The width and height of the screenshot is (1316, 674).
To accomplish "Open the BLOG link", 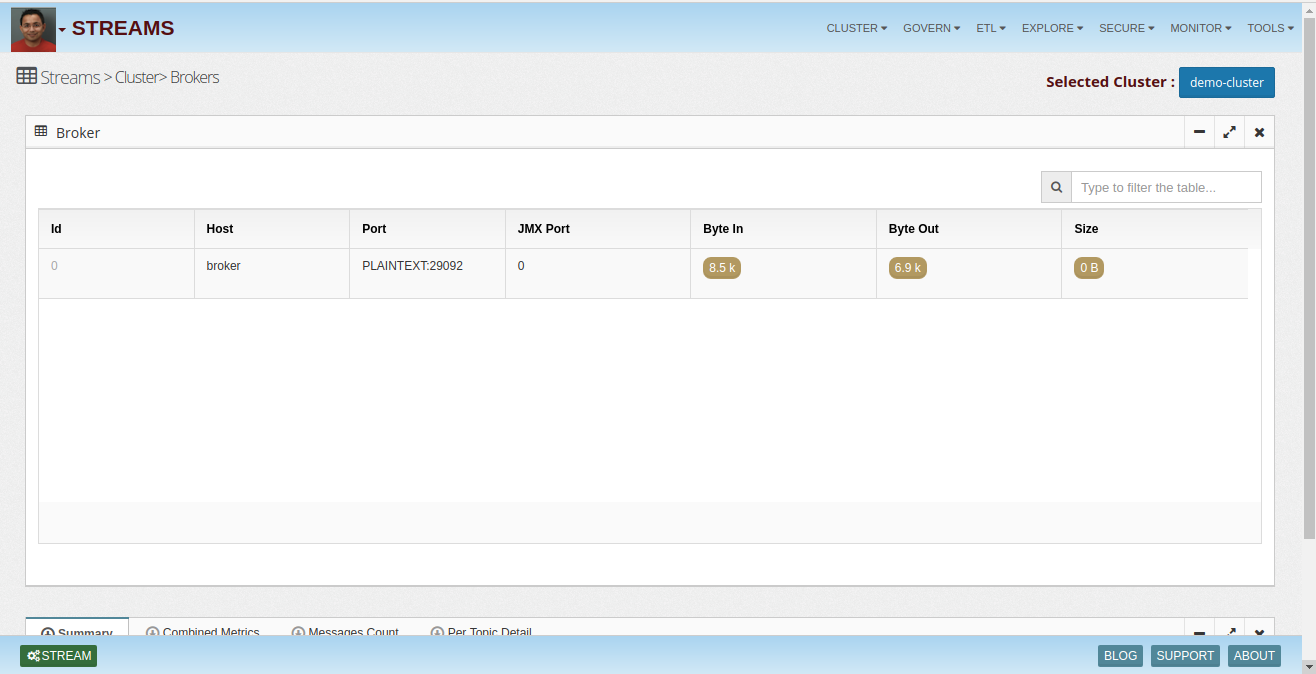I will 1120,656.
